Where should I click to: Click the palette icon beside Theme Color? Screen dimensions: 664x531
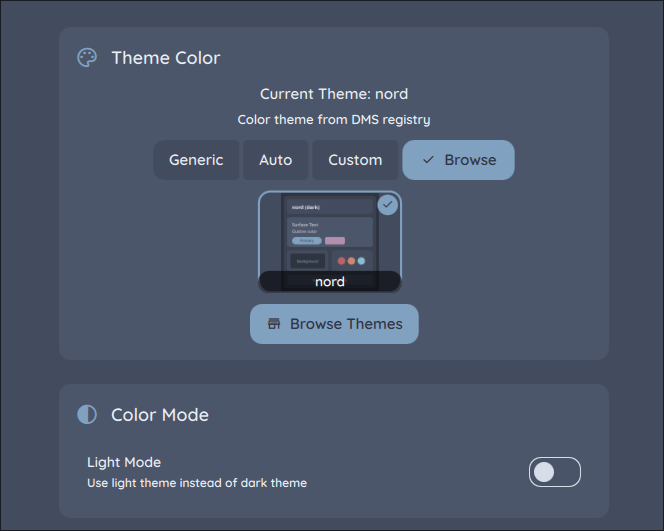[x=87, y=57]
